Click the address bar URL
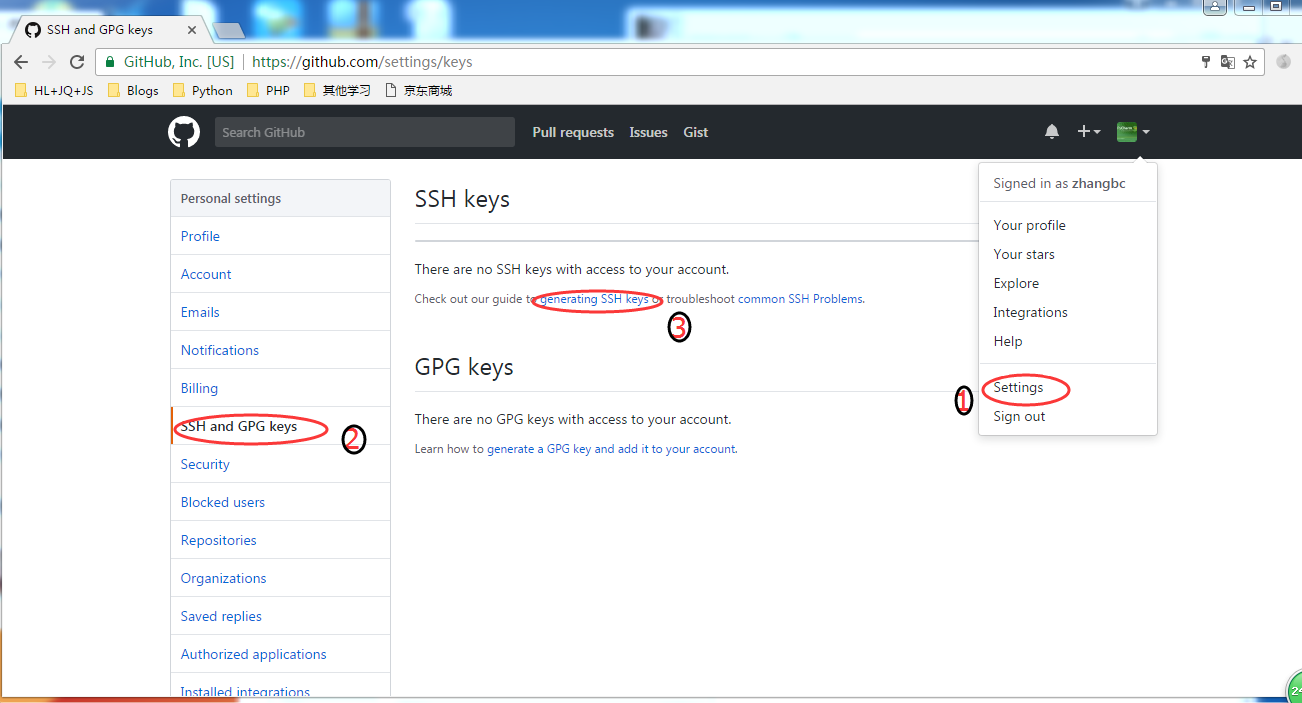Viewport: 1302px width, 703px height. click(362, 62)
